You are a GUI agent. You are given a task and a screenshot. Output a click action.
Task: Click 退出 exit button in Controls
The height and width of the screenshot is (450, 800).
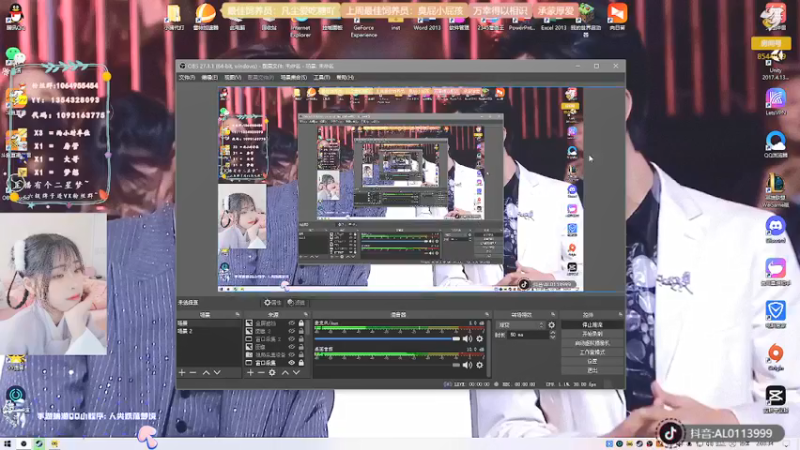tap(592, 370)
